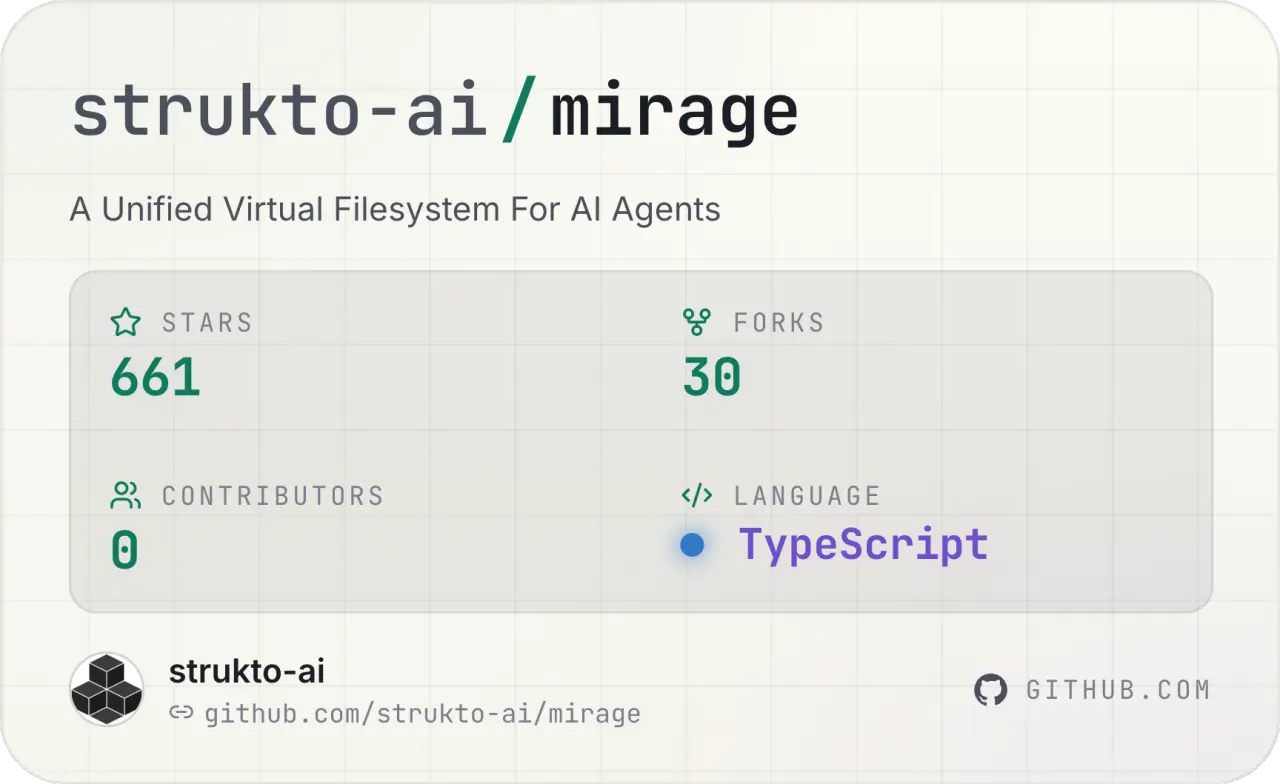The image size is (1280, 784).
Task: Click the CONTRIBUTORS label
Action: pyautogui.click(x=273, y=496)
